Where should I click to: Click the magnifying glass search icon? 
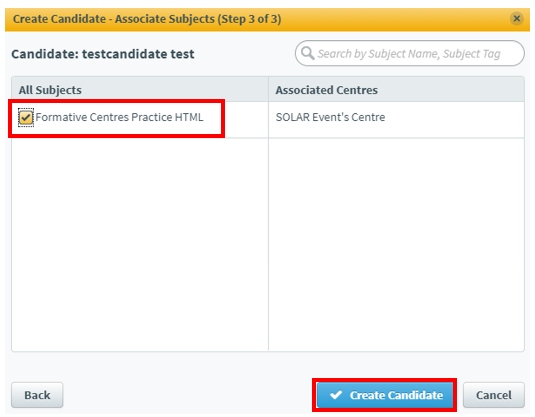coord(307,53)
